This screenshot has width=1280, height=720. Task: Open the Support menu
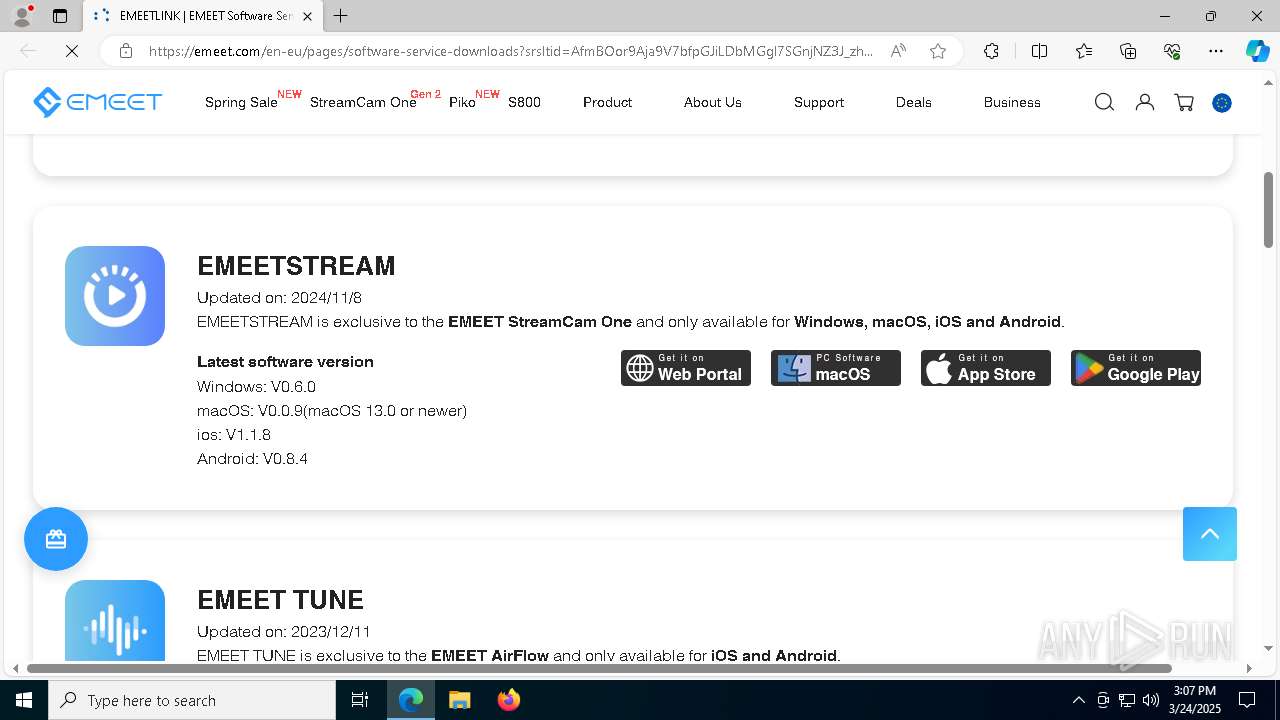tap(819, 102)
